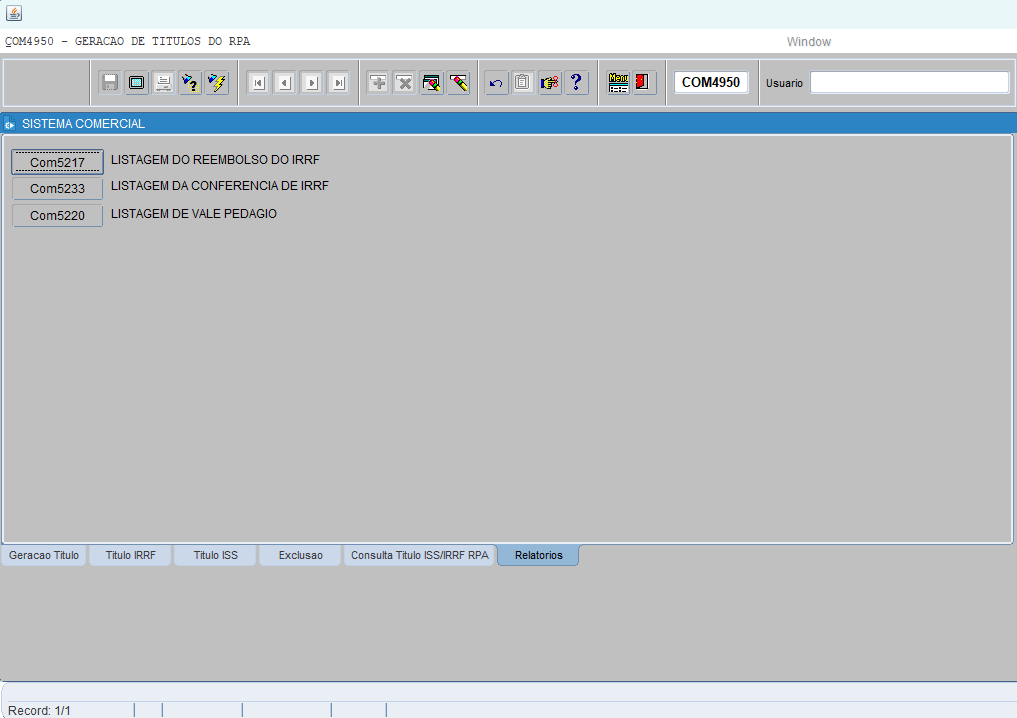Click the Execute Query lightning icon

coord(217,83)
